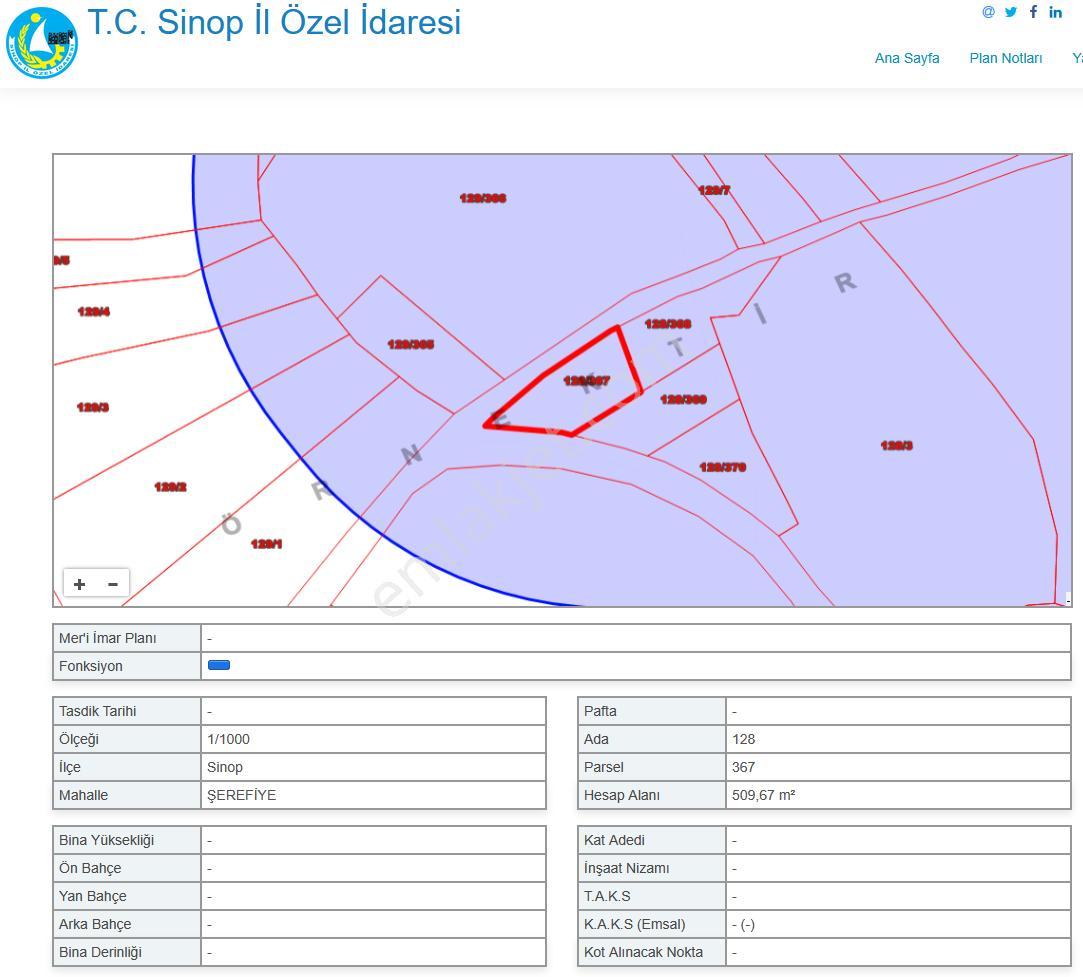
Task: Open Plan Notları menu item
Action: pyautogui.click(x=1006, y=58)
